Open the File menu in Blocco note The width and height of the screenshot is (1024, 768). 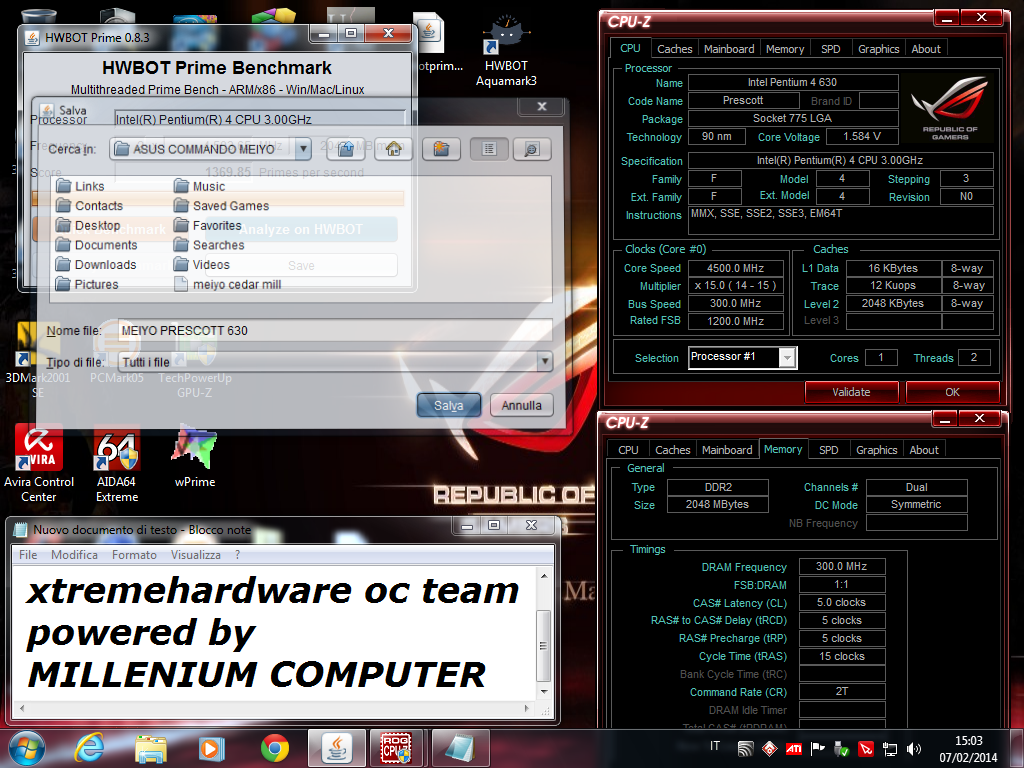tap(28, 555)
